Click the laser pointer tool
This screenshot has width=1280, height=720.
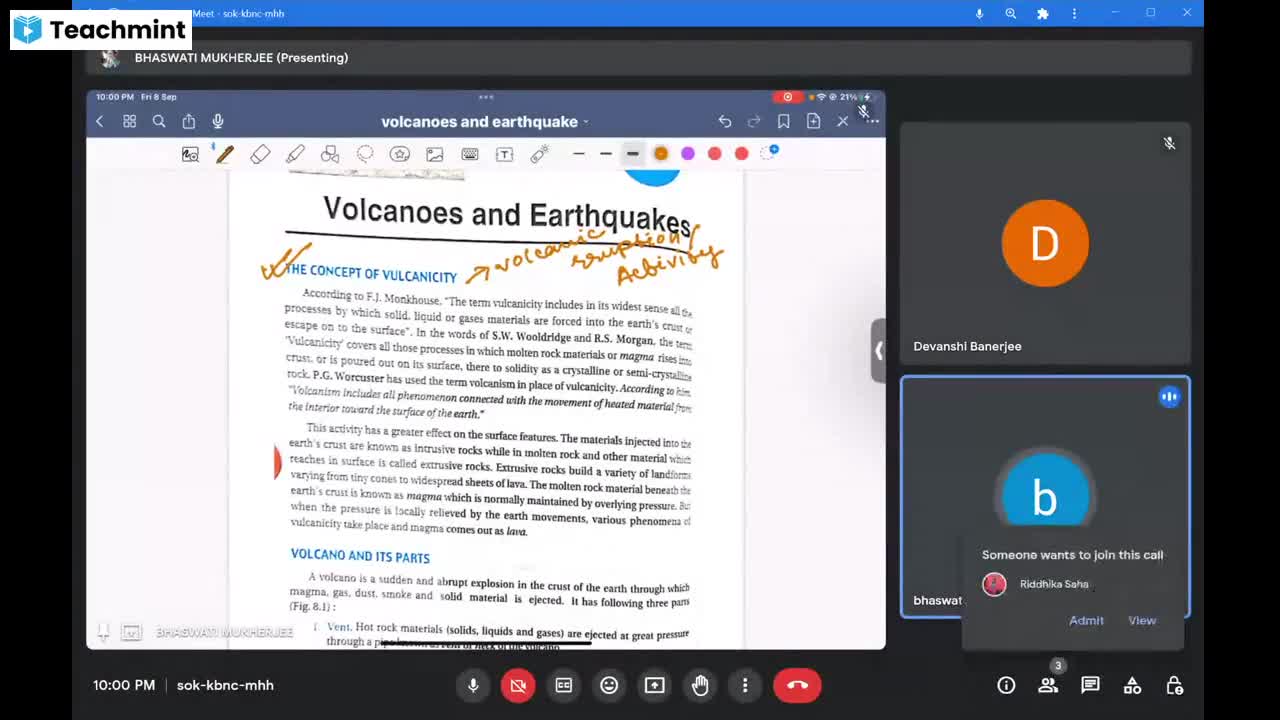click(x=539, y=154)
